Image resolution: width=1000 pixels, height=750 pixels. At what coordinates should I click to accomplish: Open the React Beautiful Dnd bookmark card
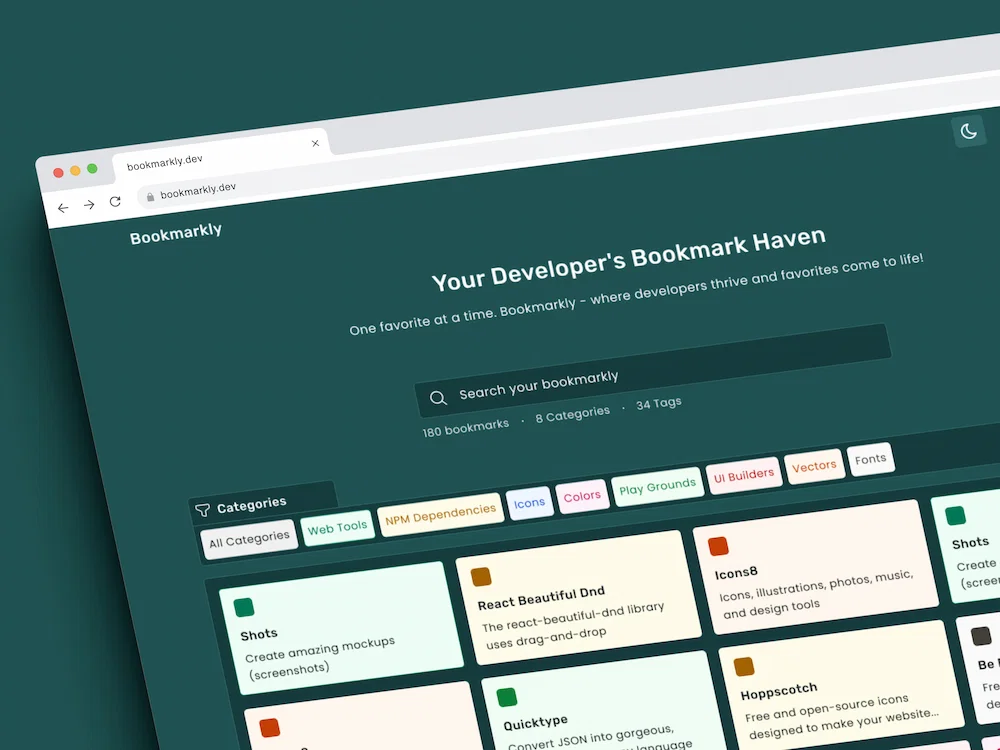coord(578,597)
